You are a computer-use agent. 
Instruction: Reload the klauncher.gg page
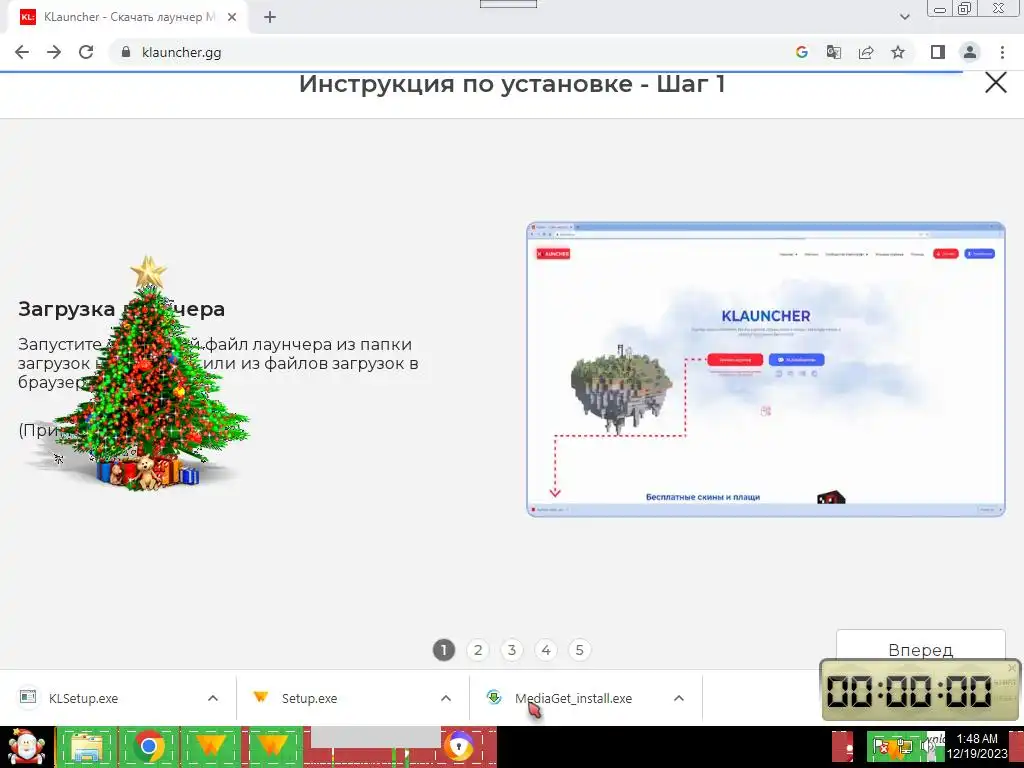[x=86, y=52]
